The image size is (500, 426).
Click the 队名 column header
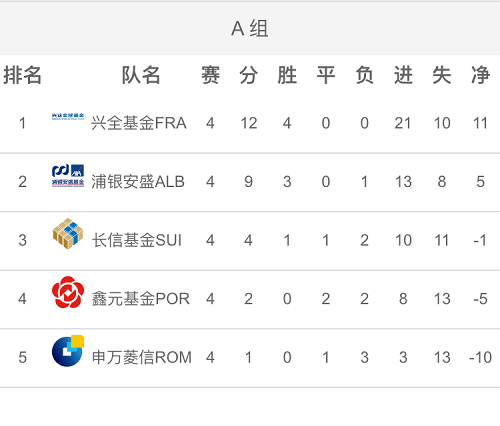(141, 75)
